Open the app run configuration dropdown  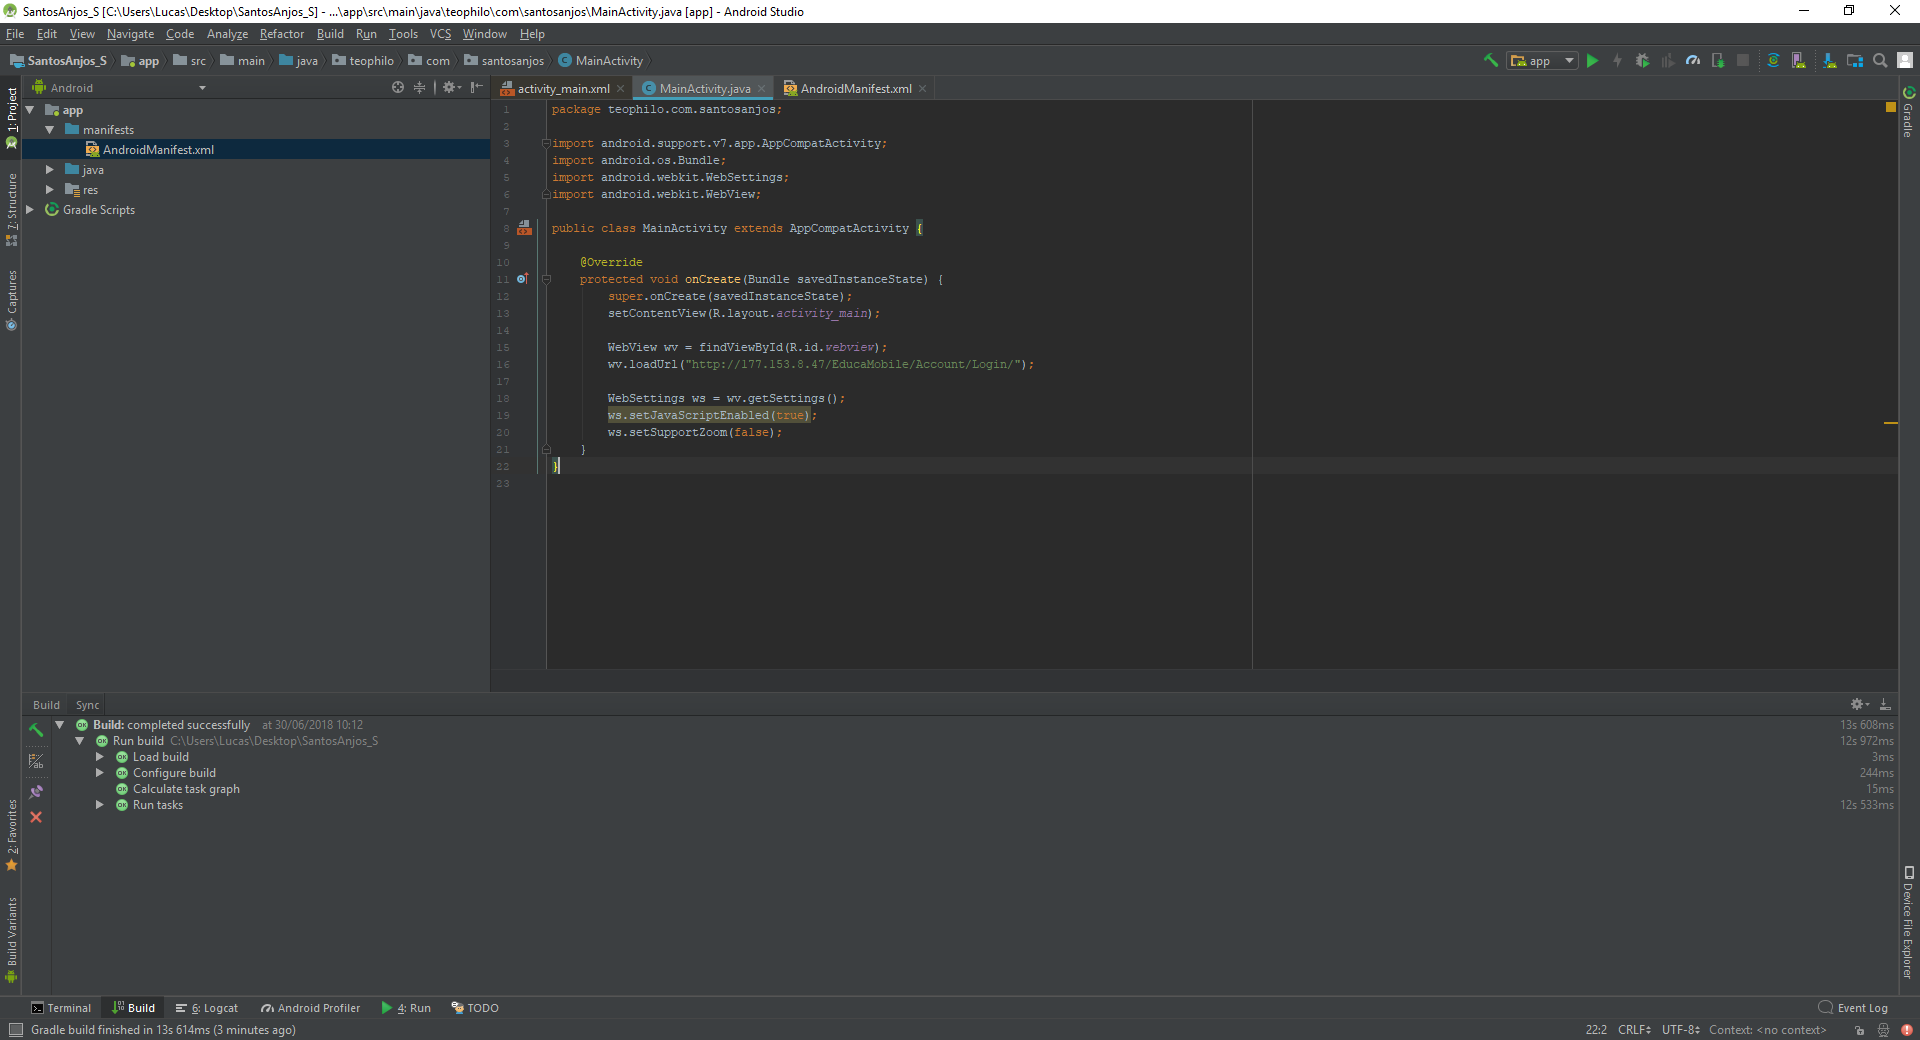click(1542, 61)
